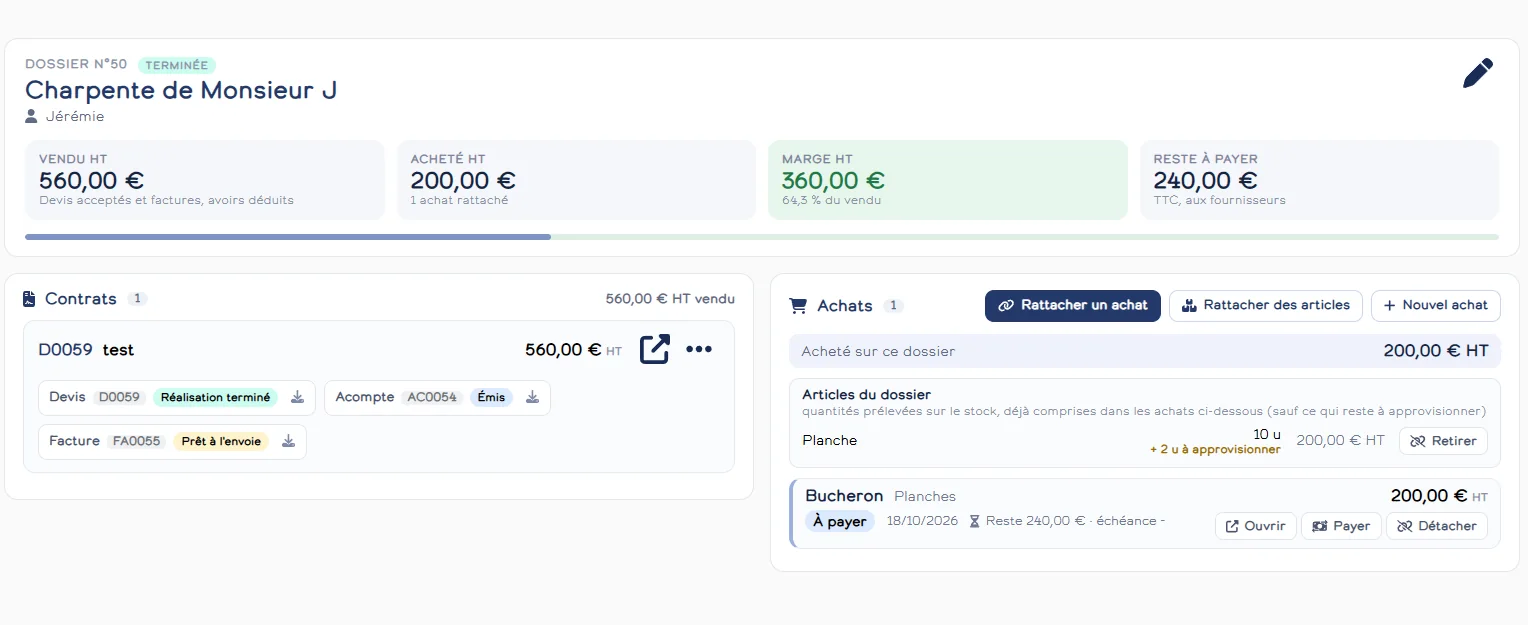Click Rattacher des articles button
The width and height of the screenshot is (1528, 625).
pyautogui.click(x=1266, y=305)
